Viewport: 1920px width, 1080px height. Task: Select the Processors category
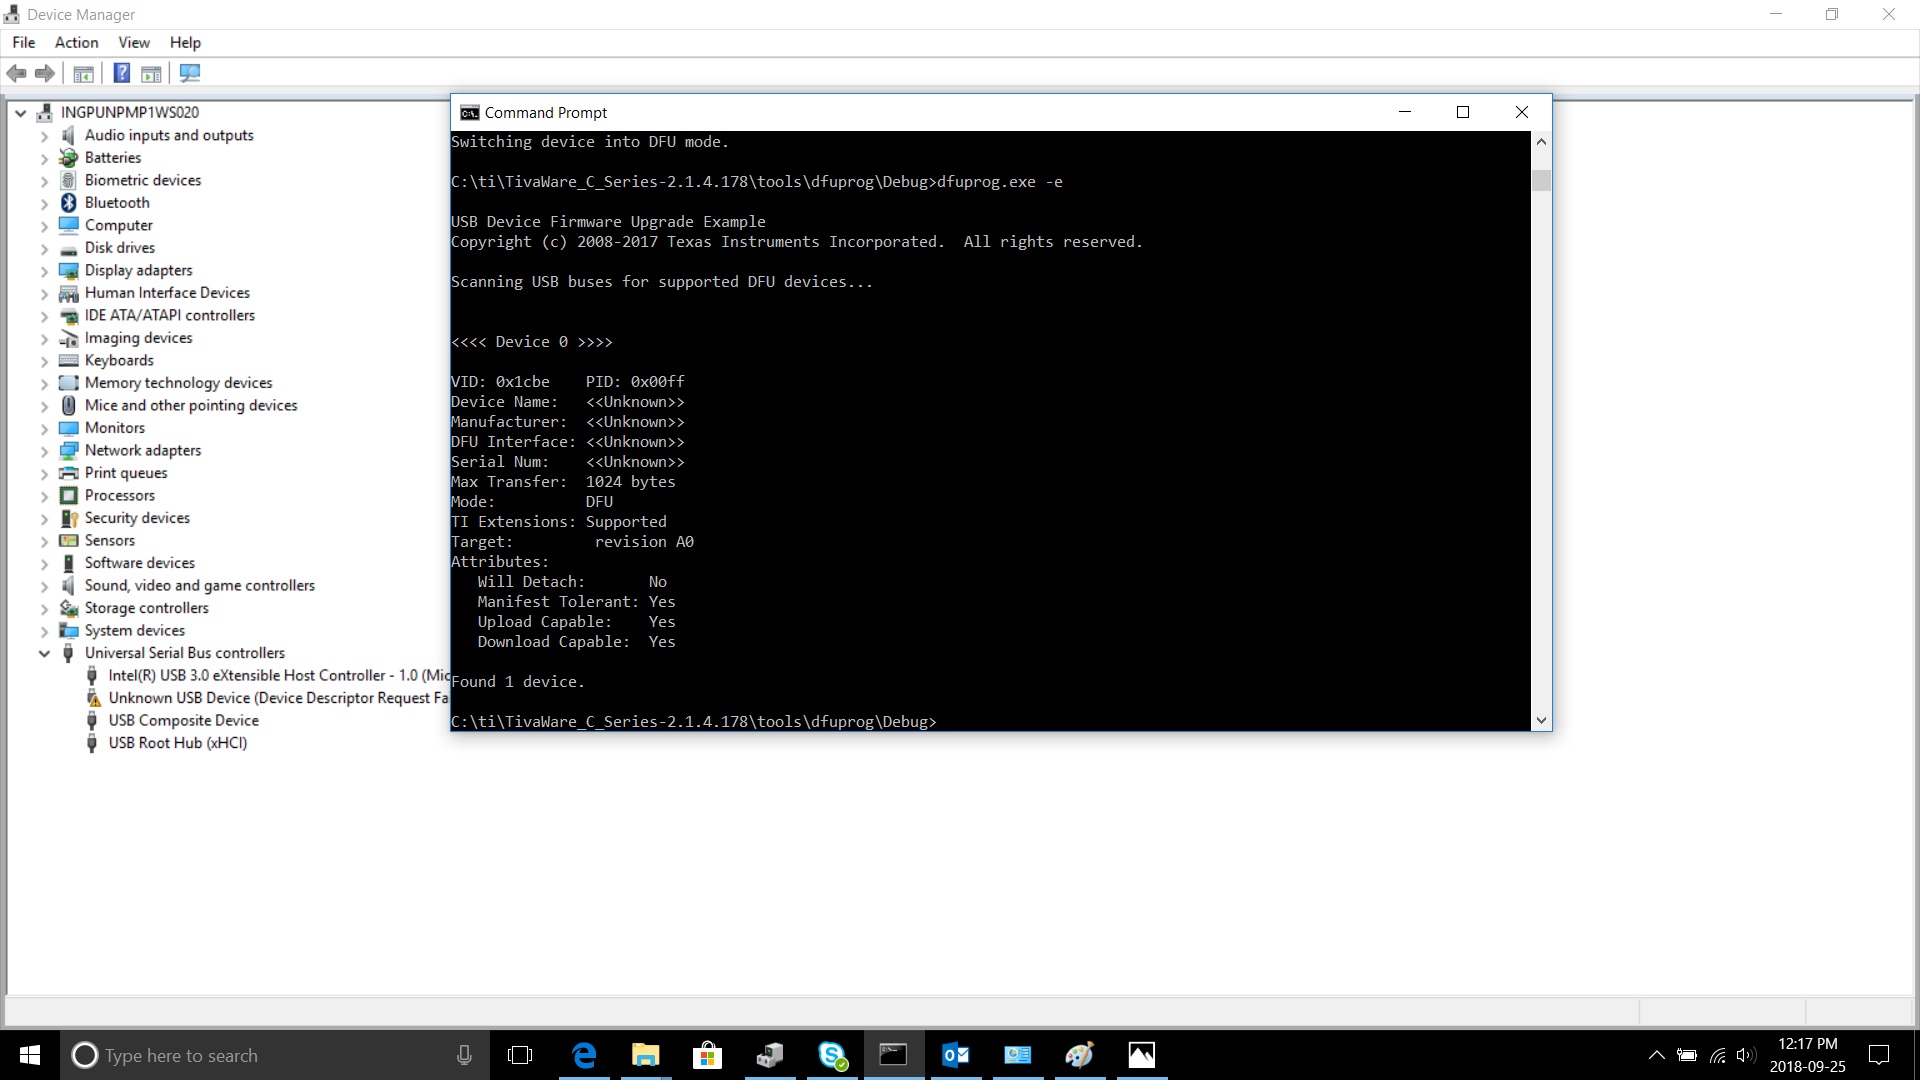pos(120,496)
